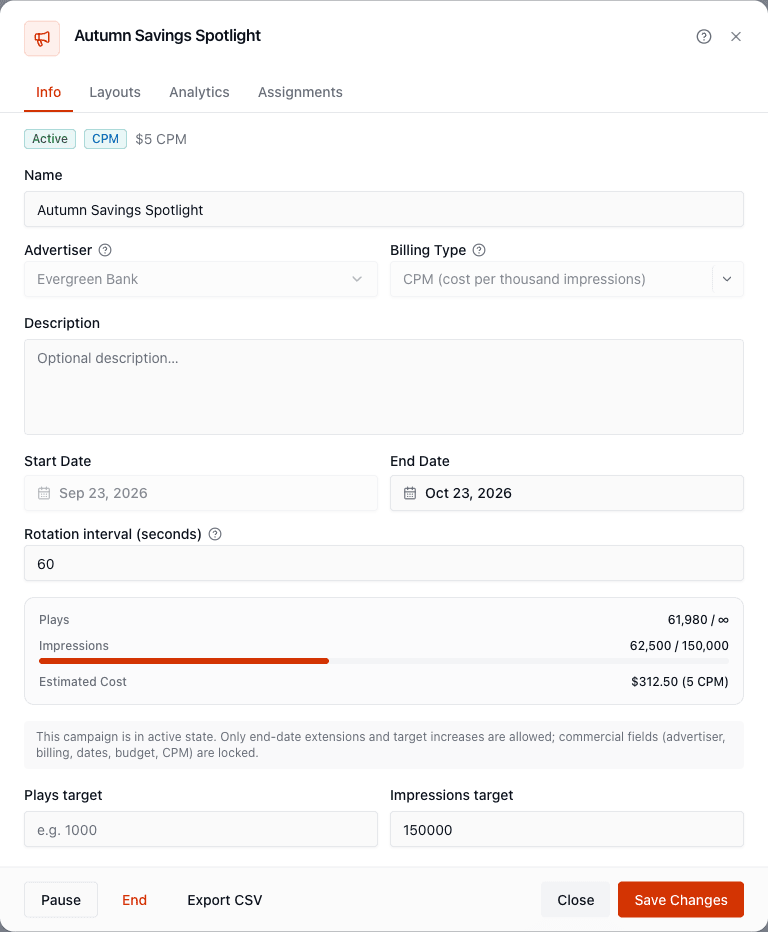This screenshot has height=932, width=768.
Task: Click the plays value 61,980 / ∞
Action: (x=698, y=620)
